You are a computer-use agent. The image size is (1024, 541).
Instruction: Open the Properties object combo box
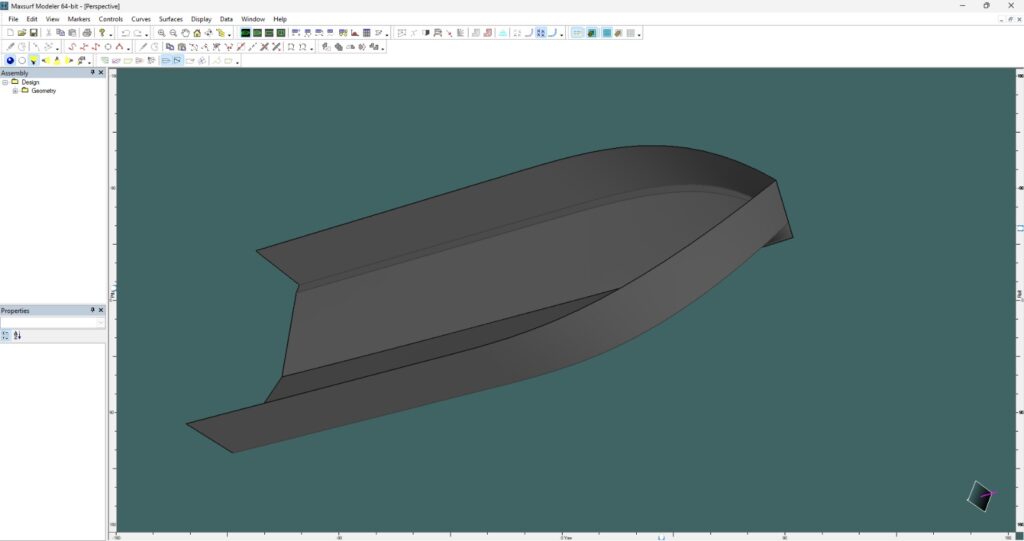tap(52, 323)
